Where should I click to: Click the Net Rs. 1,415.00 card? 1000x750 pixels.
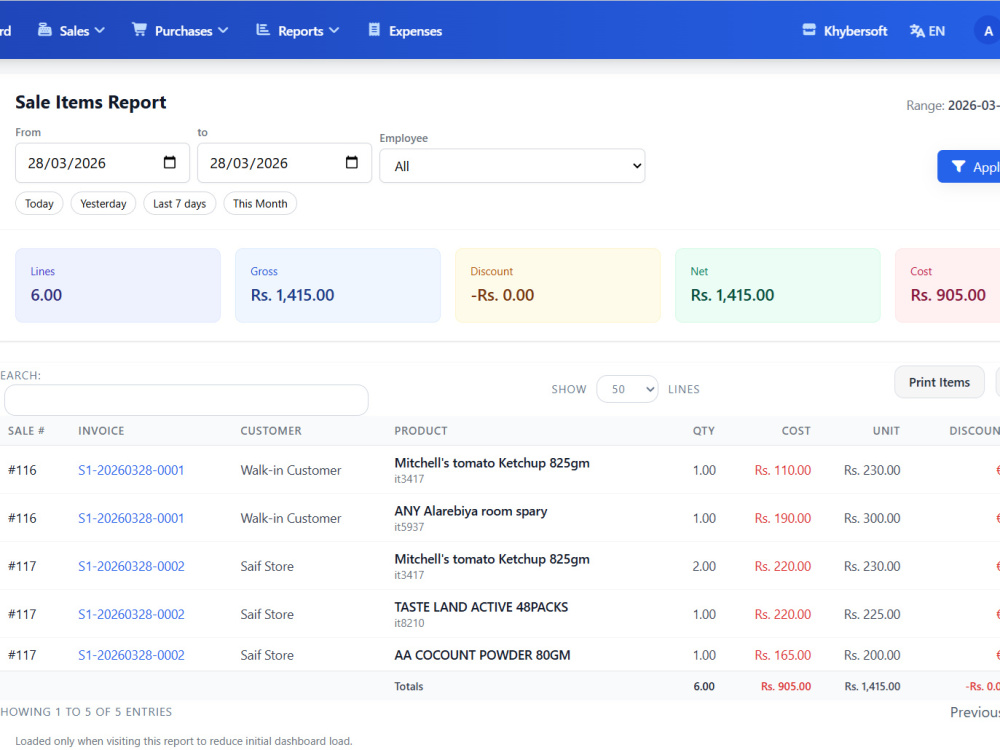coord(778,285)
